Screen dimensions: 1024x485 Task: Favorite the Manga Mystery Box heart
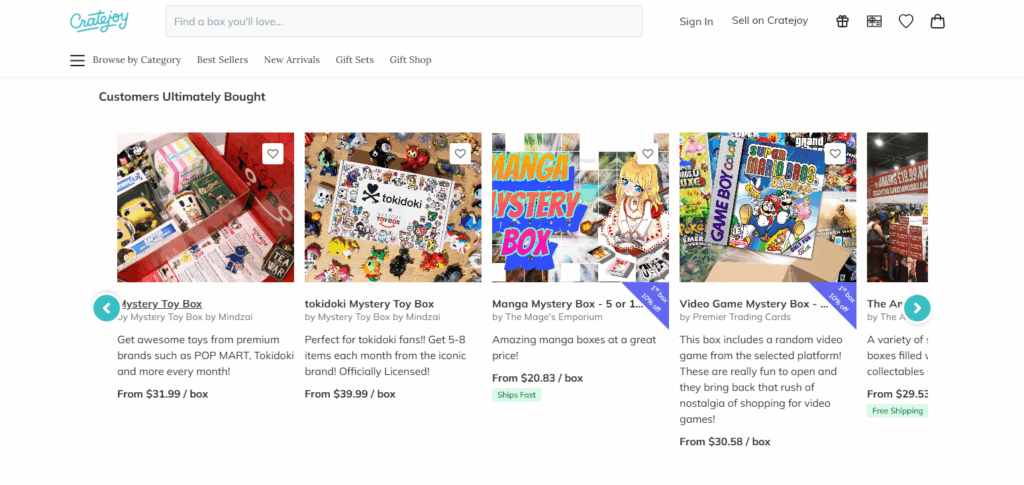pyautogui.click(x=648, y=154)
